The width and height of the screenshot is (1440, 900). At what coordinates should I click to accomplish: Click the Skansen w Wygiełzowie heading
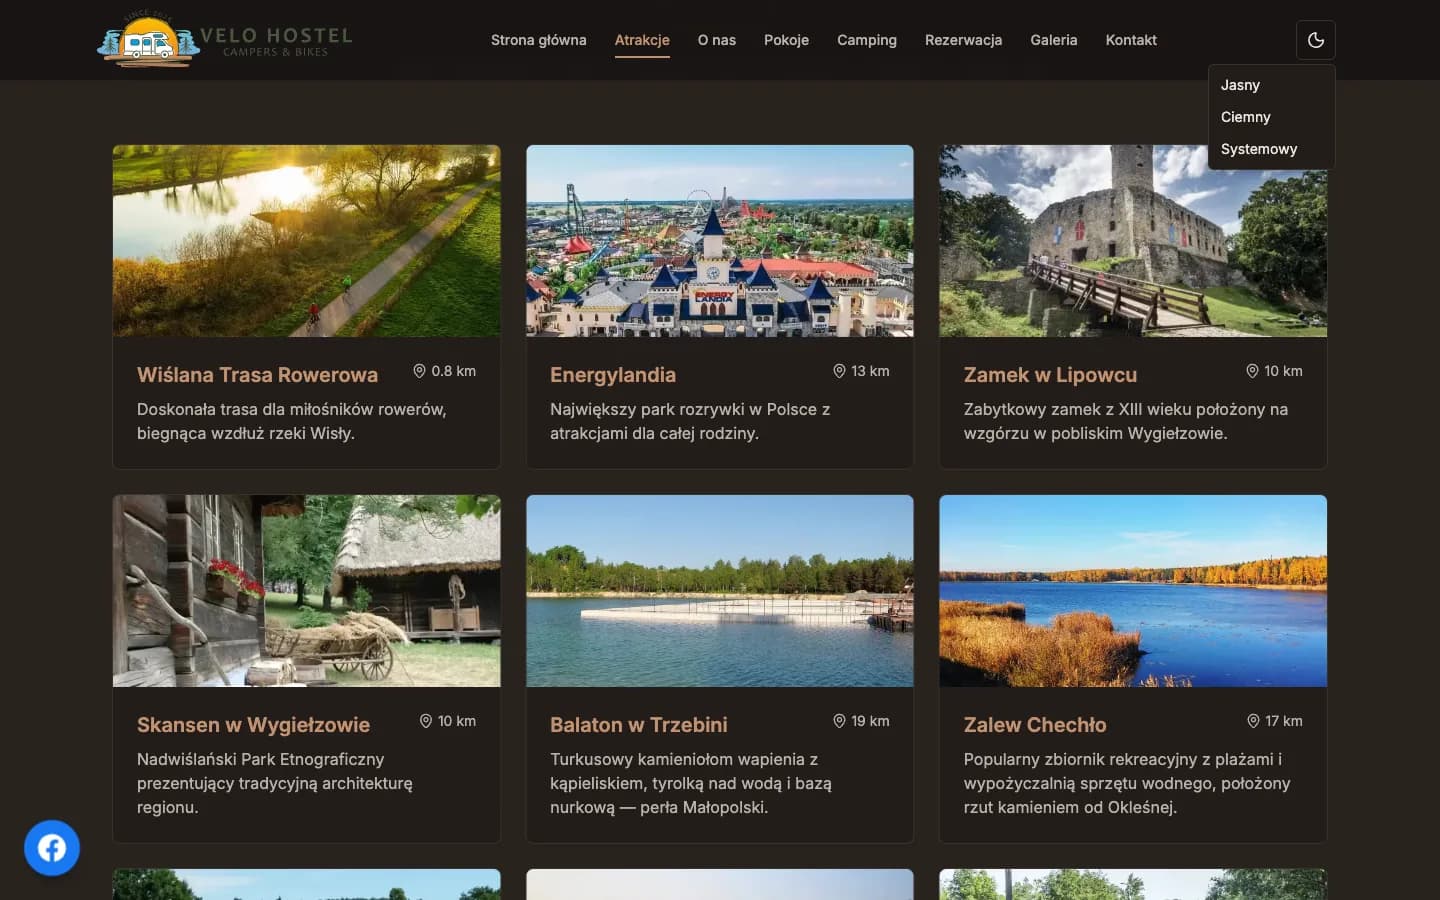(x=253, y=725)
